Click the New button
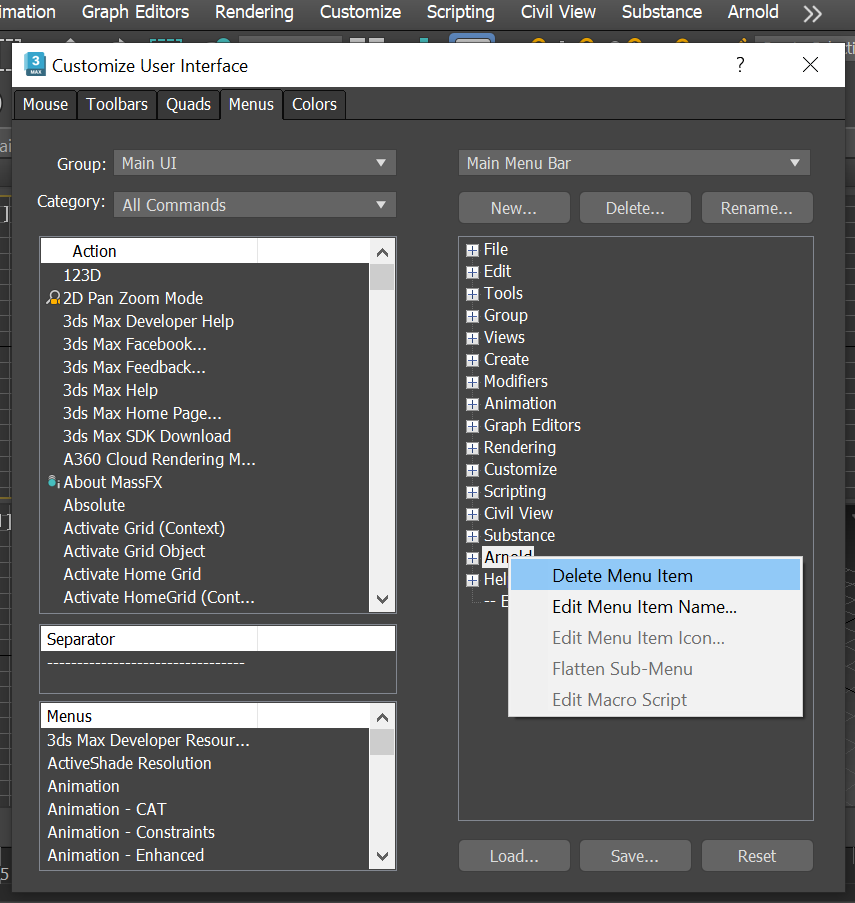The height and width of the screenshot is (903, 855). pos(513,207)
